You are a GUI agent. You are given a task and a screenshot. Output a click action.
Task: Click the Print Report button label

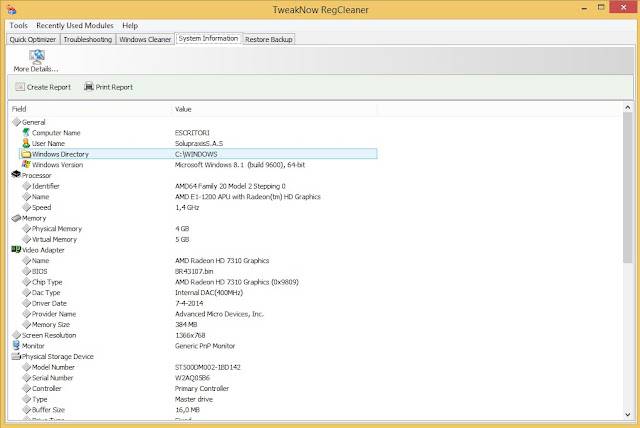(x=114, y=87)
